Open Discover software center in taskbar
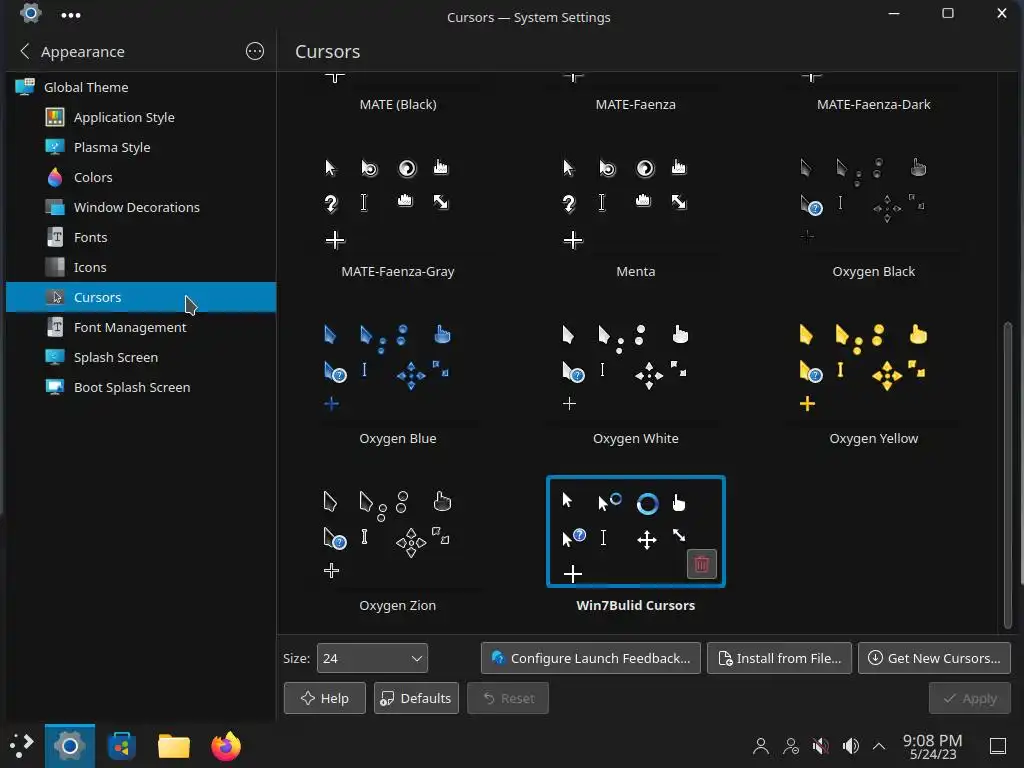The height and width of the screenshot is (768, 1024). coord(121,746)
